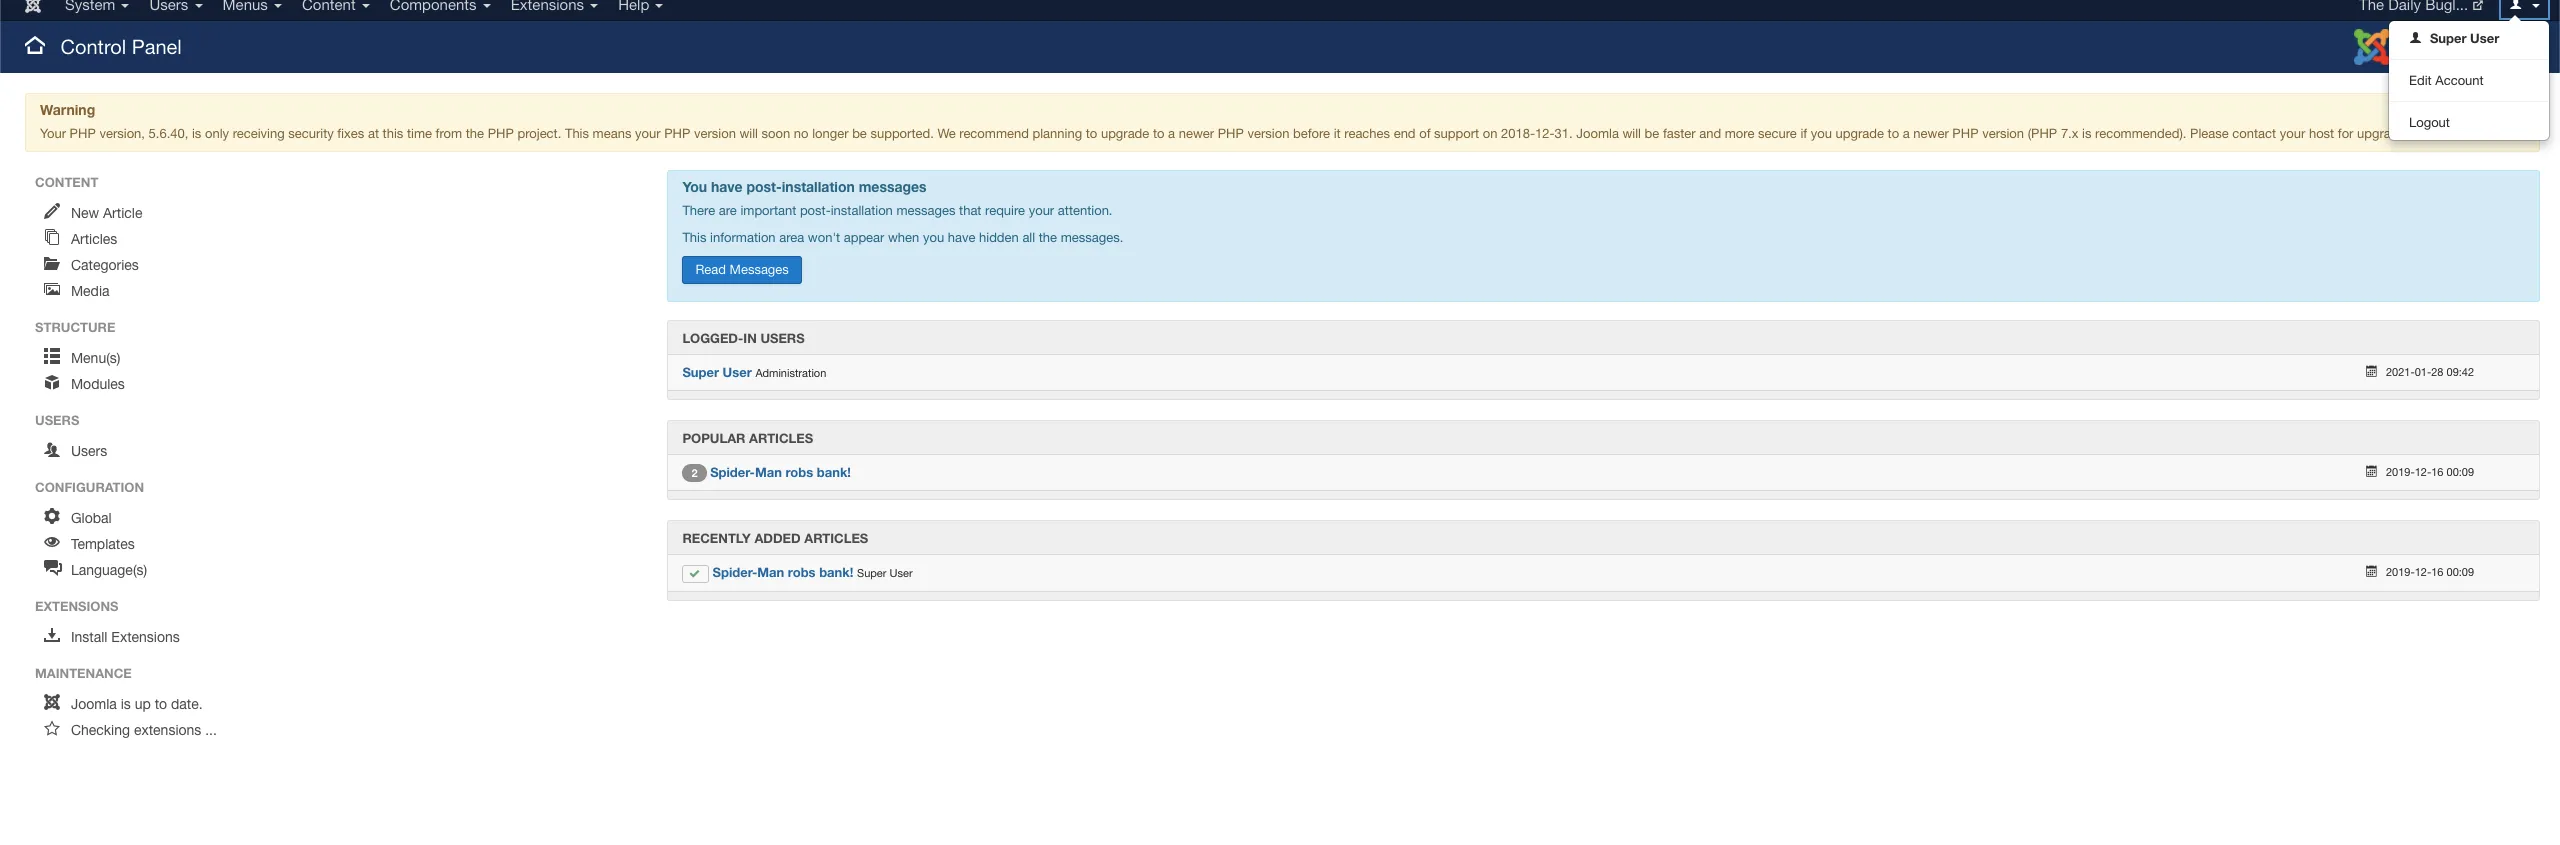Choose Logout from user menu

click(2429, 123)
